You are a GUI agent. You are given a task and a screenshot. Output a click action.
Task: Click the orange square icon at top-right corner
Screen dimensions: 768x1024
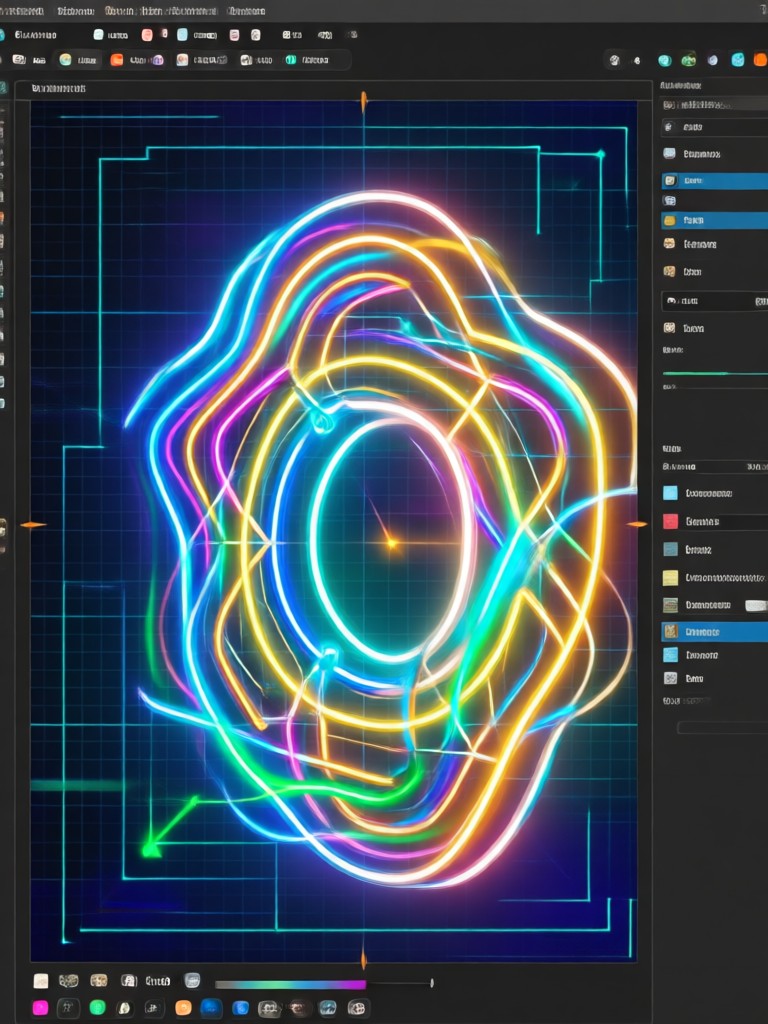[x=761, y=60]
